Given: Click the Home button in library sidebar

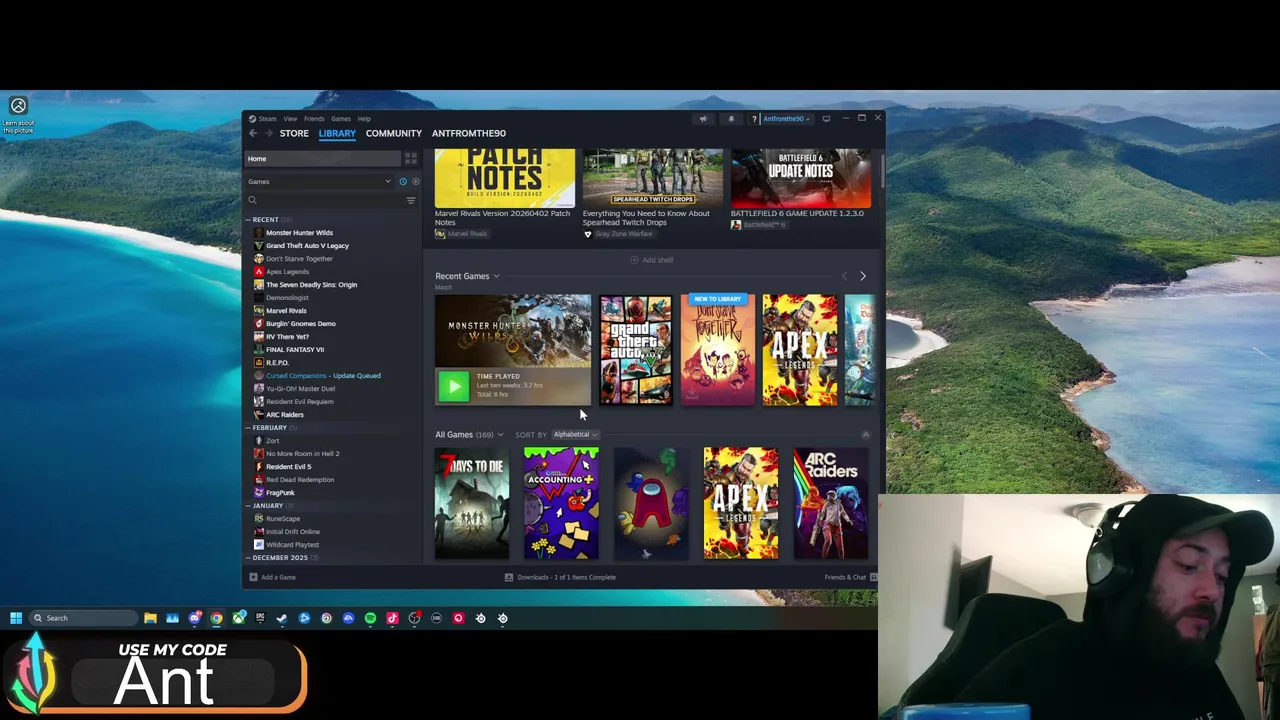Looking at the screenshot, I should [x=323, y=159].
